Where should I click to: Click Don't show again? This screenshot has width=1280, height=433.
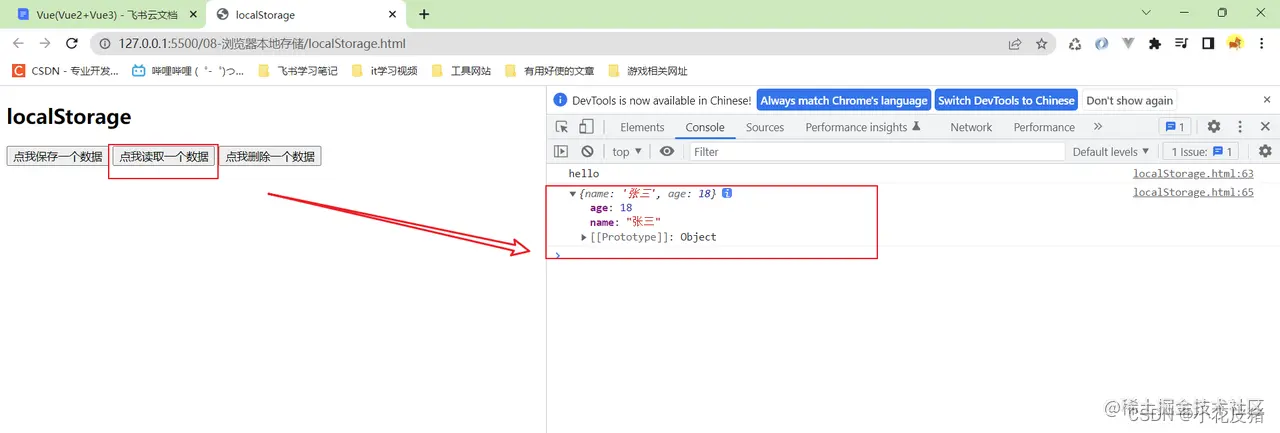click(x=1130, y=100)
